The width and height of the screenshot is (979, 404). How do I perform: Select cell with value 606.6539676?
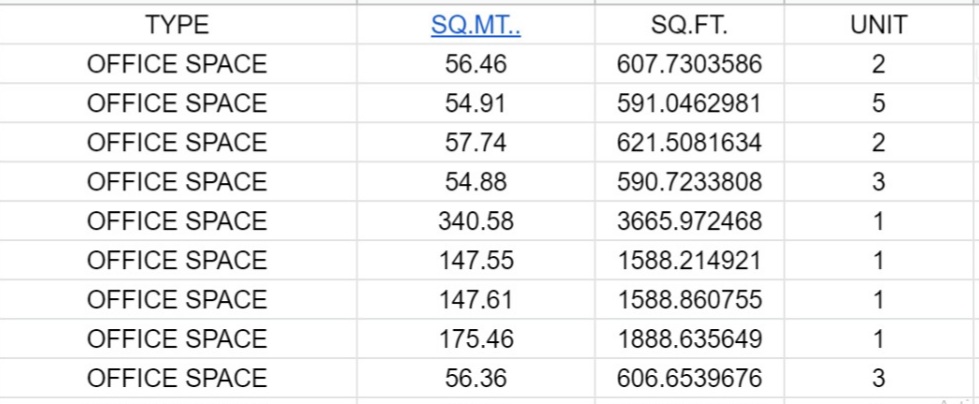pyautogui.click(x=689, y=378)
